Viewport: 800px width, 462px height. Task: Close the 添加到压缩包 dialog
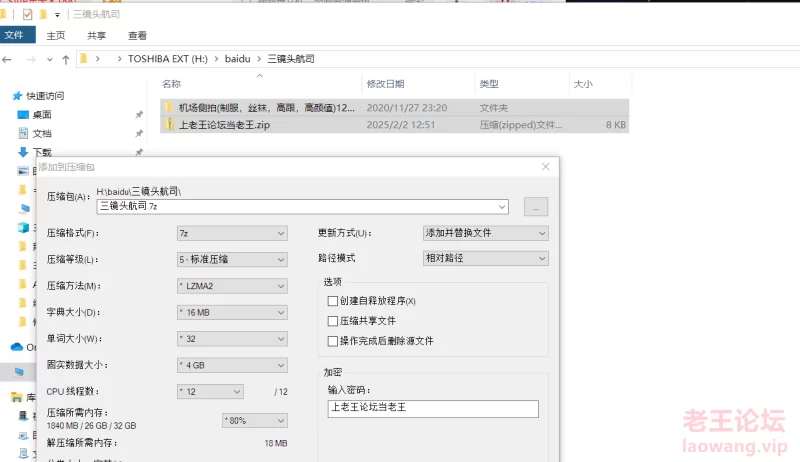[x=545, y=167]
